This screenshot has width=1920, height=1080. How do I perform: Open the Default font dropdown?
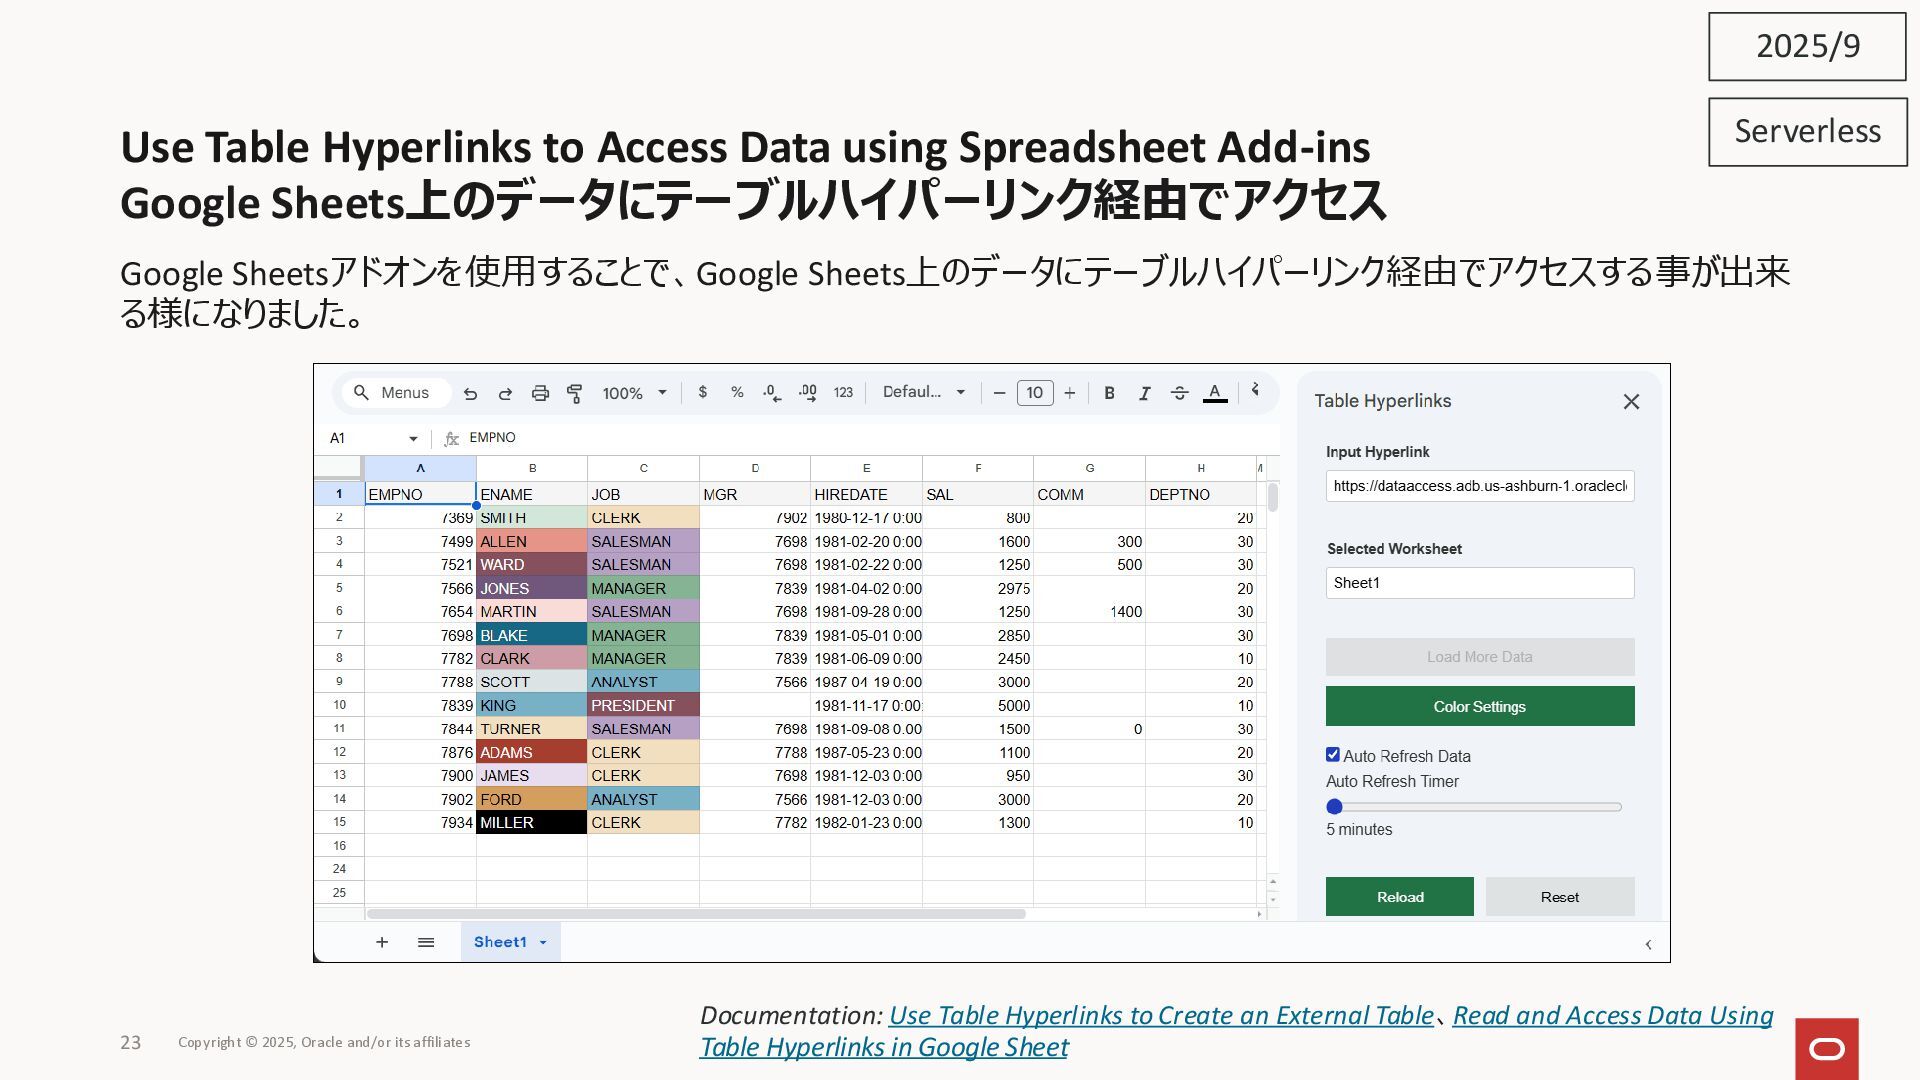pyautogui.click(x=923, y=393)
